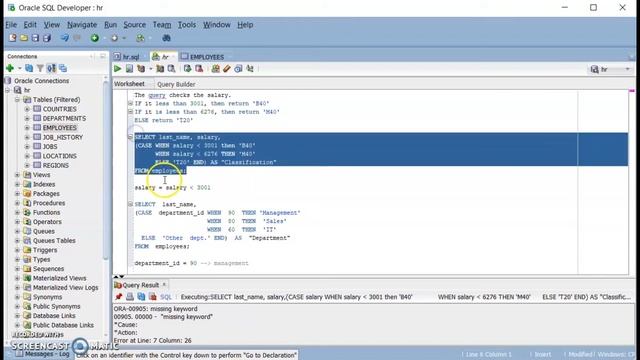The image size is (640, 360).
Task: Open the hr connection dropdown at top right
Action: click(x=627, y=69)
